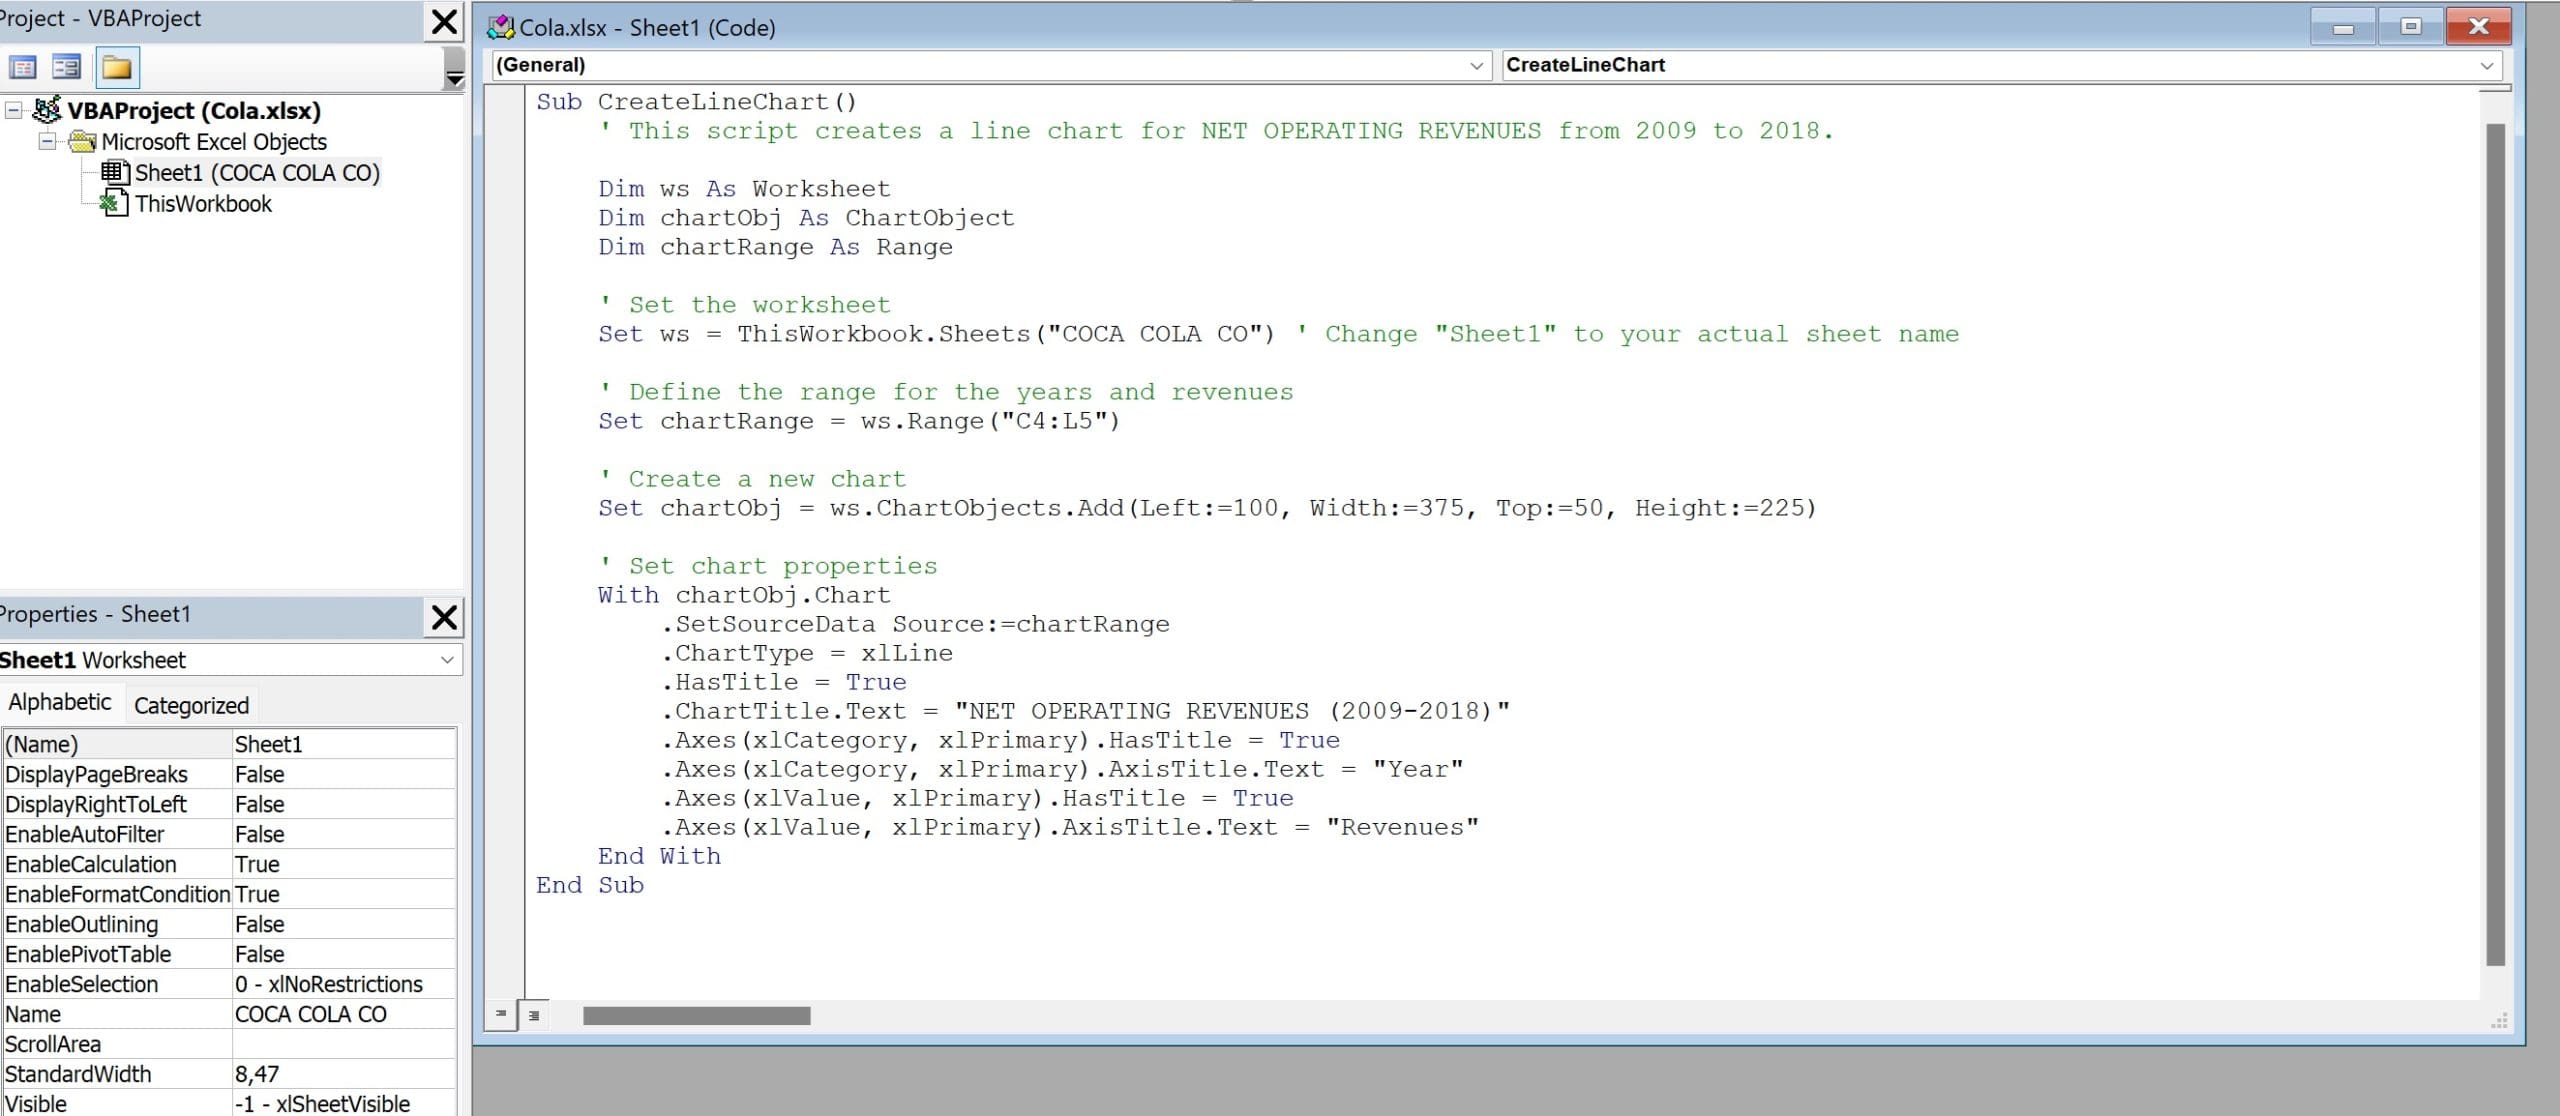
Task: Click the EnablePivotTable property value
Action: pyautogui.click(x=344, y=954)
